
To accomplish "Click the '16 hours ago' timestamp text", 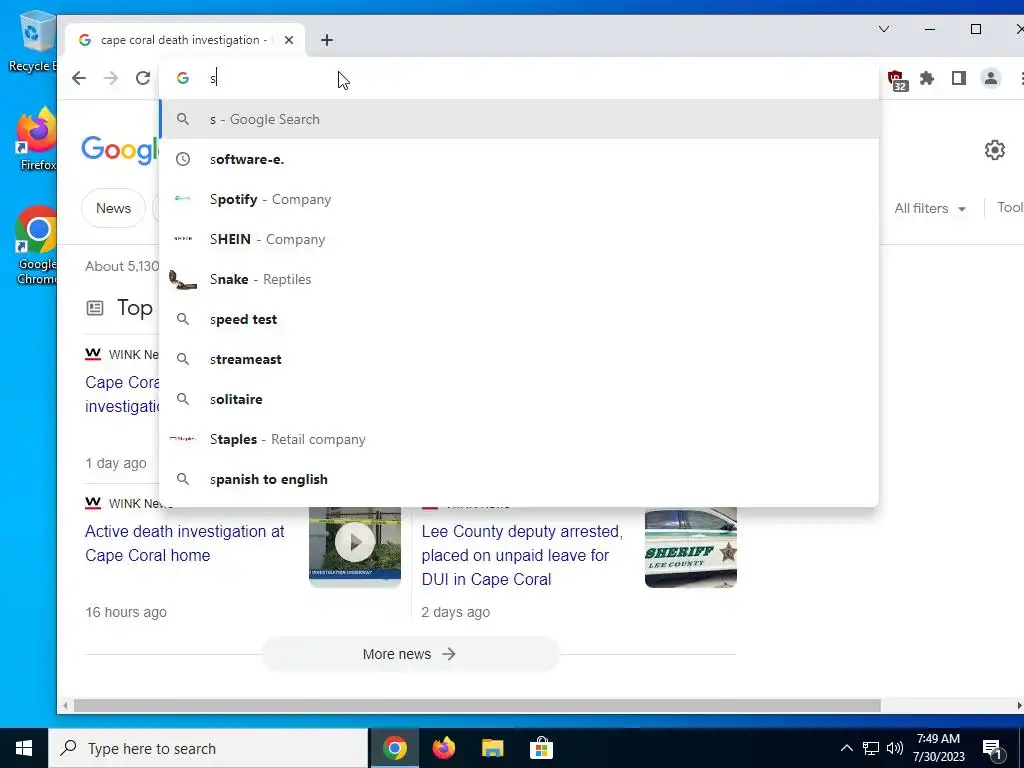I will coord(126,612).
